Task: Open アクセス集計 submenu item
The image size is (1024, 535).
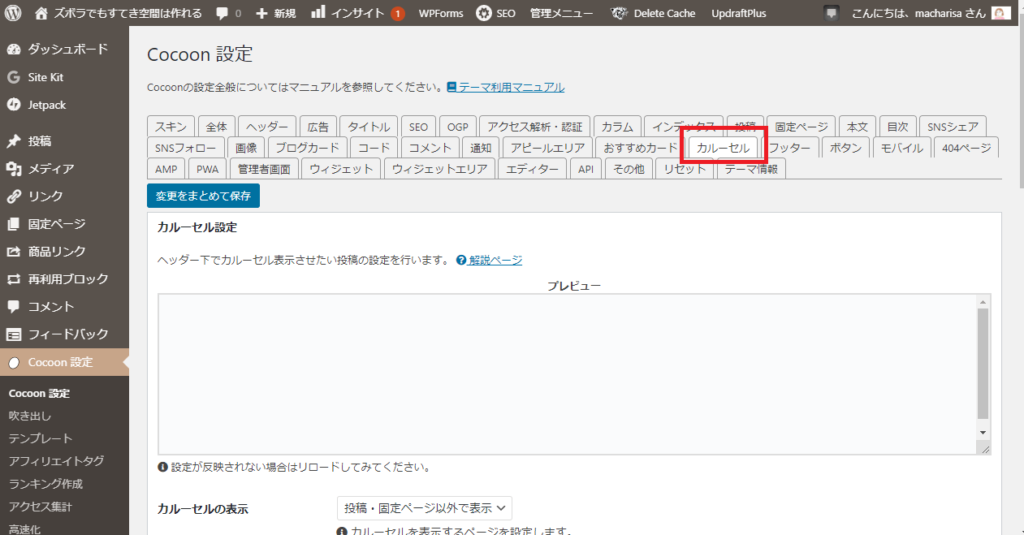Action: click(40, 506)
